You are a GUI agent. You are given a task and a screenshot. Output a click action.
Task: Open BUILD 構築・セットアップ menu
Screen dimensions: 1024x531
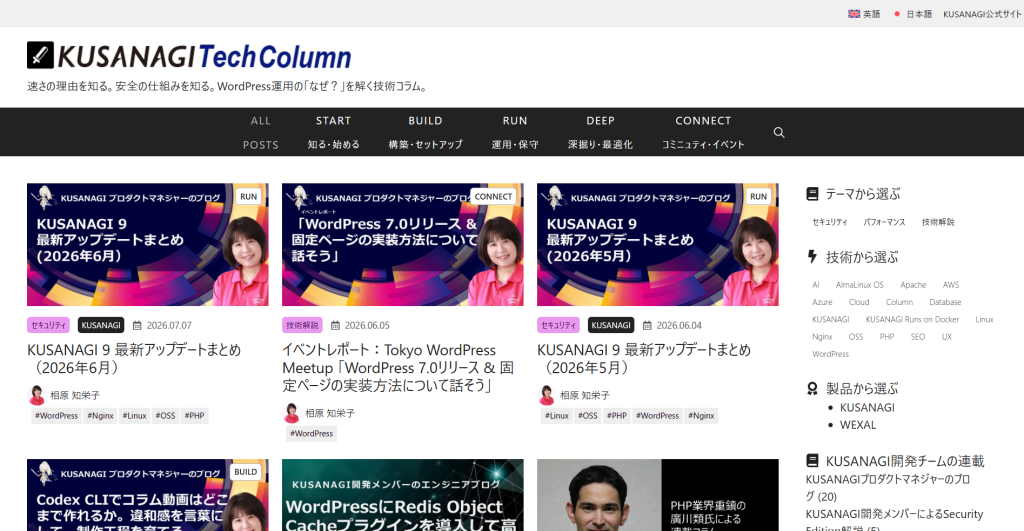425,133
